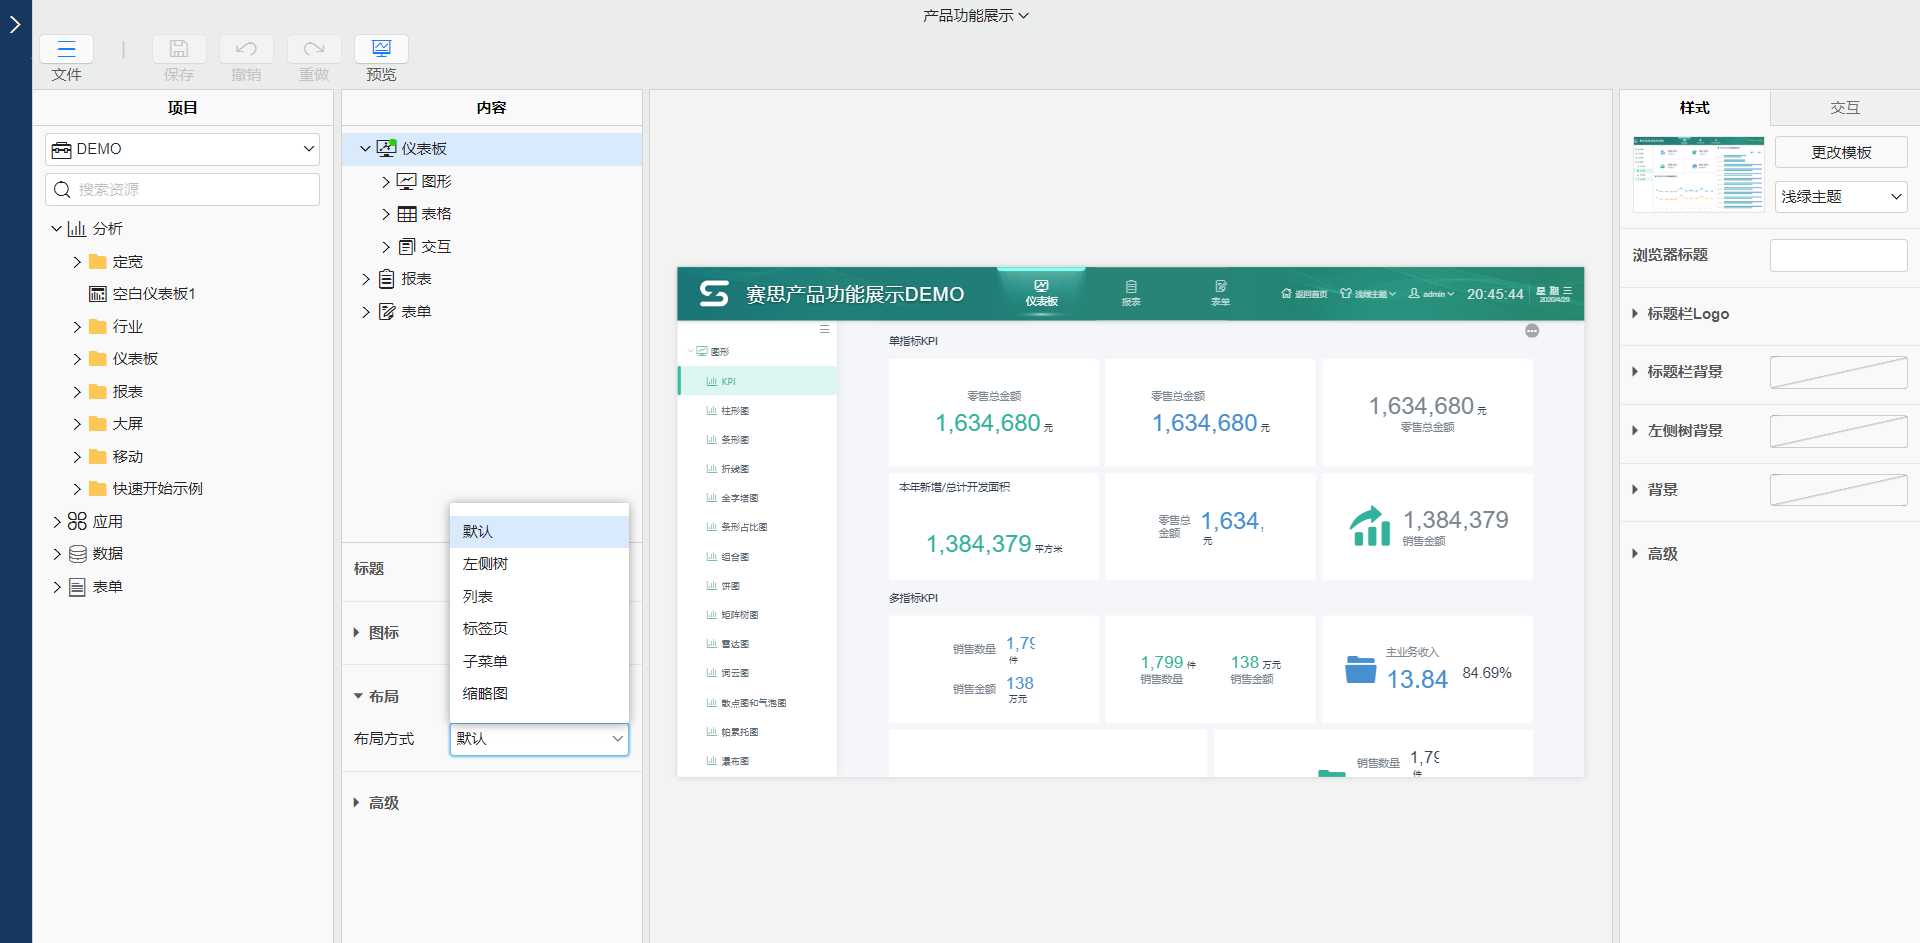The height and width of the screenshot is (943, 1920).
Task: Click the 预览 preview icon
Action: [x=381, y=49]
